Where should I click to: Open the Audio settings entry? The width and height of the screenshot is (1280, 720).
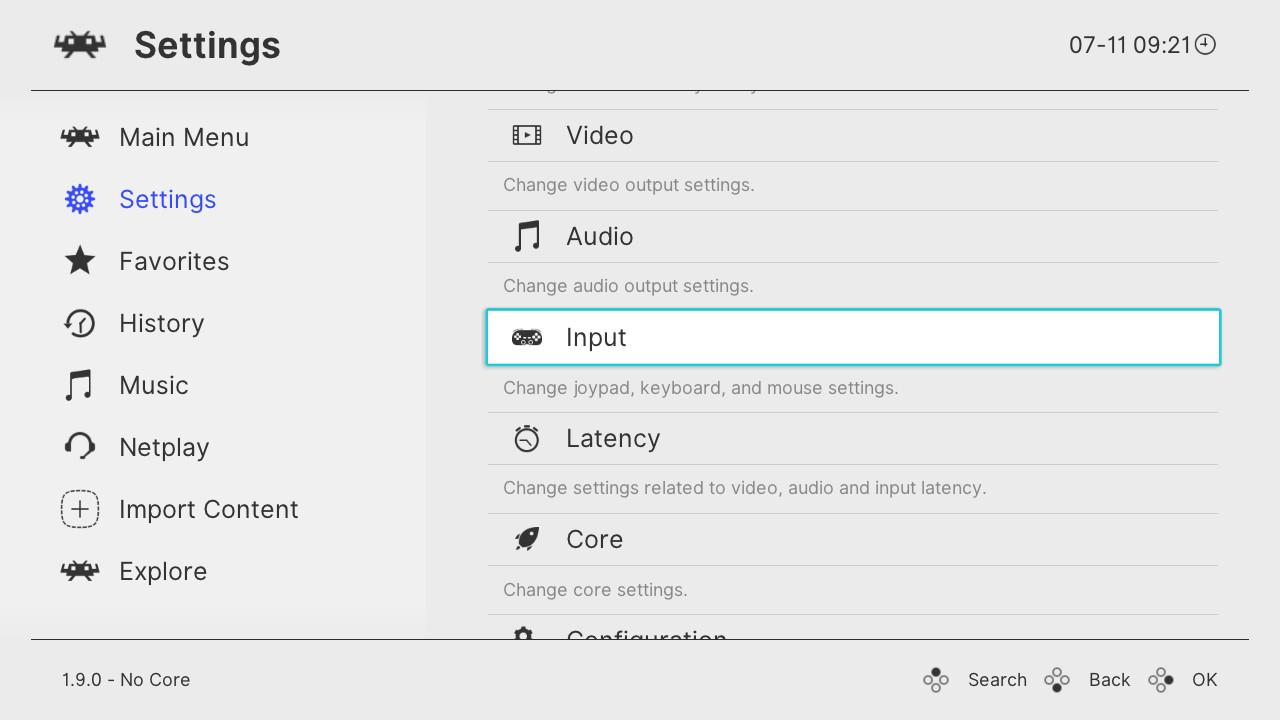tap(600, 236)
